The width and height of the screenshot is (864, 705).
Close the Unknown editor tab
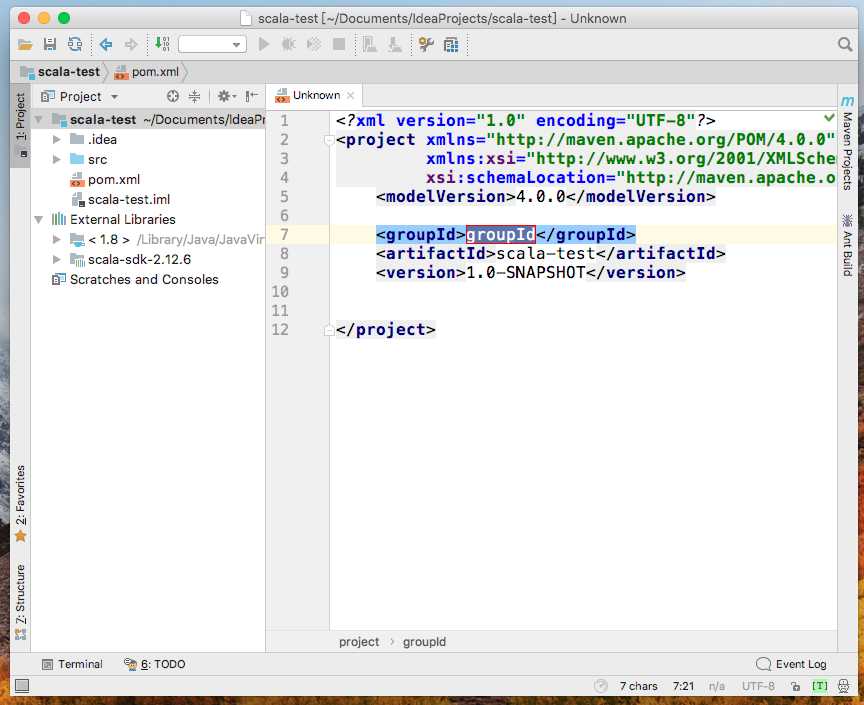(x=350, y=95)
